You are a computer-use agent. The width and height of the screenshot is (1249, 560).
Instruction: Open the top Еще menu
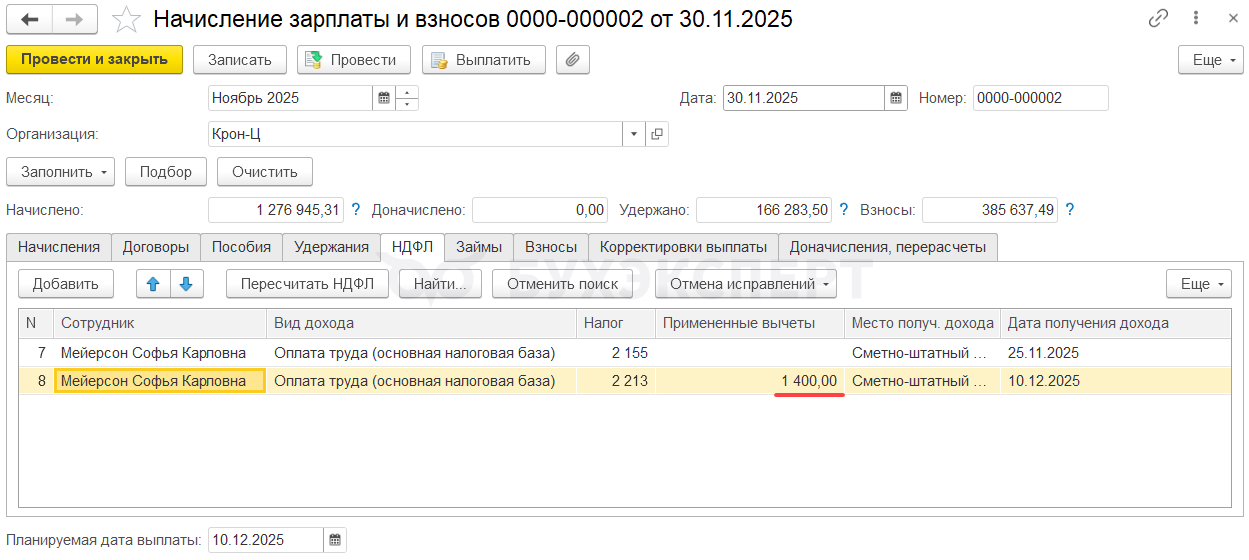1210,59
